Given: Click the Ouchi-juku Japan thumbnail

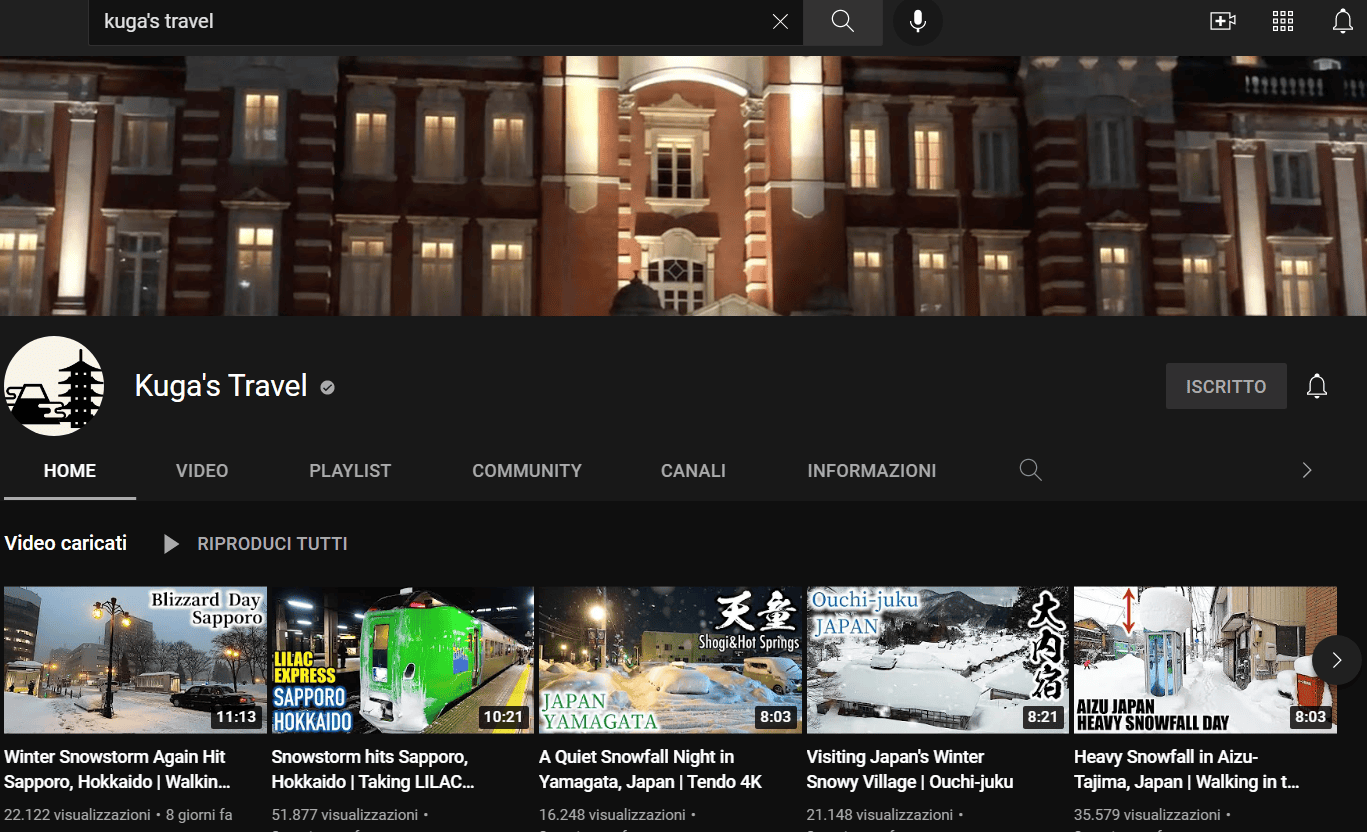Looking at the screenshot, I should [x=938, y=660].
